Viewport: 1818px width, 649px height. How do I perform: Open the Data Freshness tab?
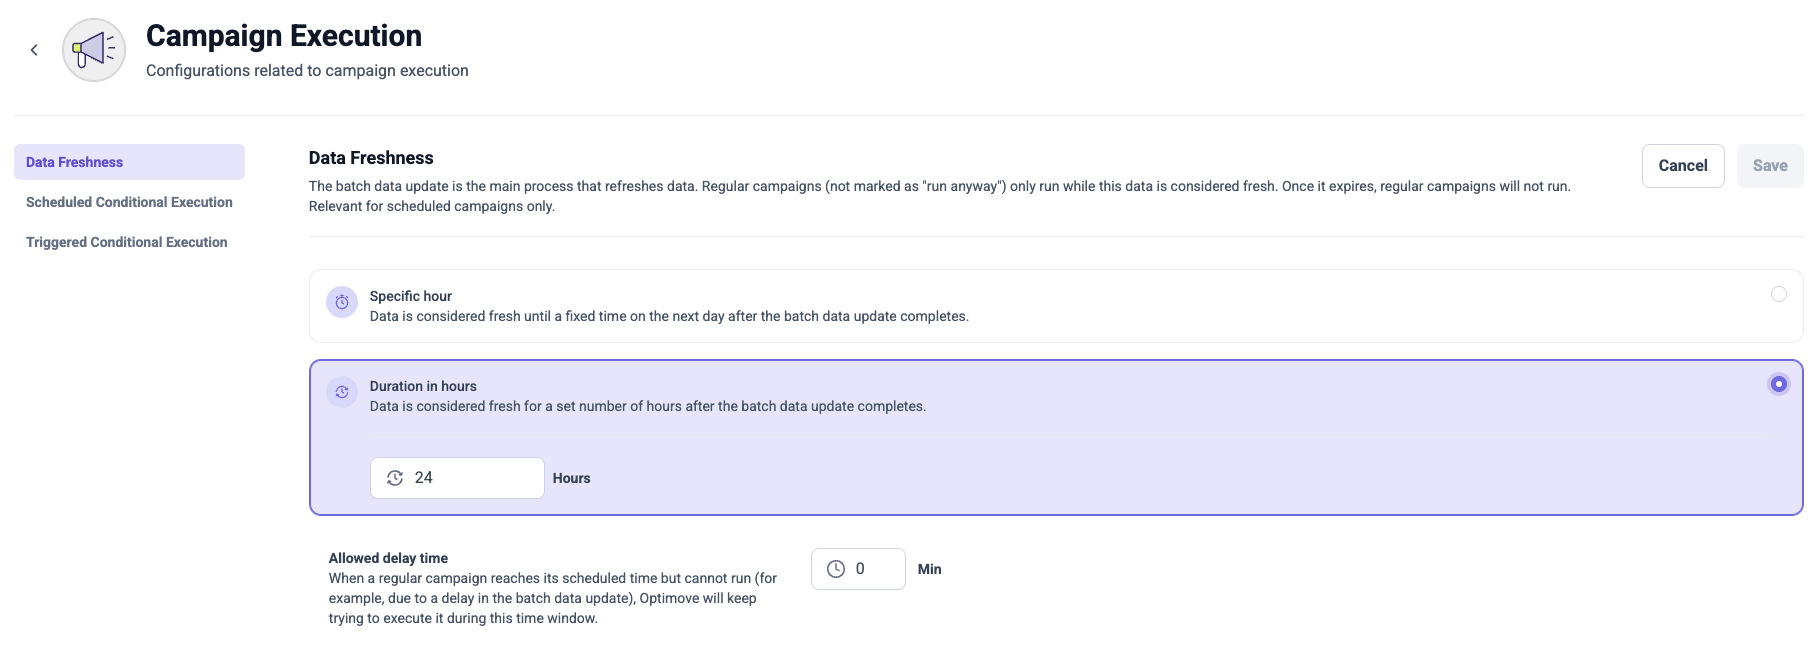point(129,162)
